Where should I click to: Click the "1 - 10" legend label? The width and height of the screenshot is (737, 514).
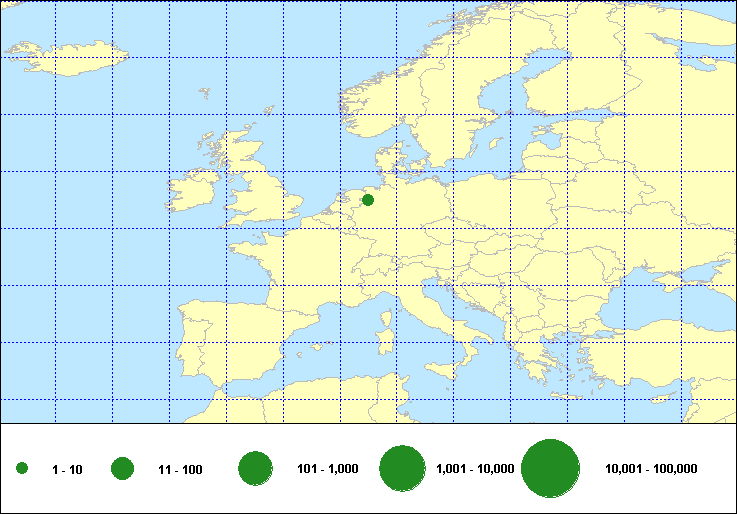(67, 470)
